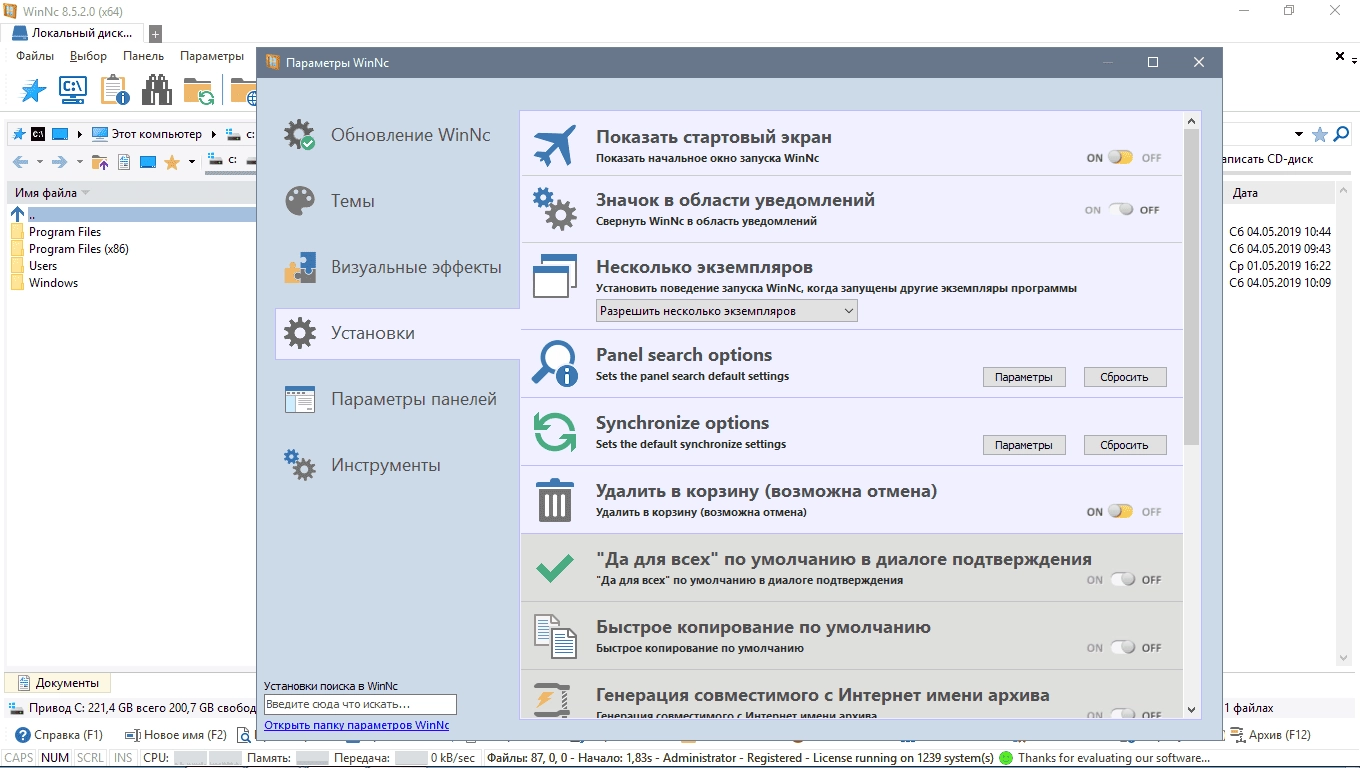The width and height of the screenshot is (1360, 768).
Task: Click the document view icon in panel toolbar
Action: coord(124,162)
